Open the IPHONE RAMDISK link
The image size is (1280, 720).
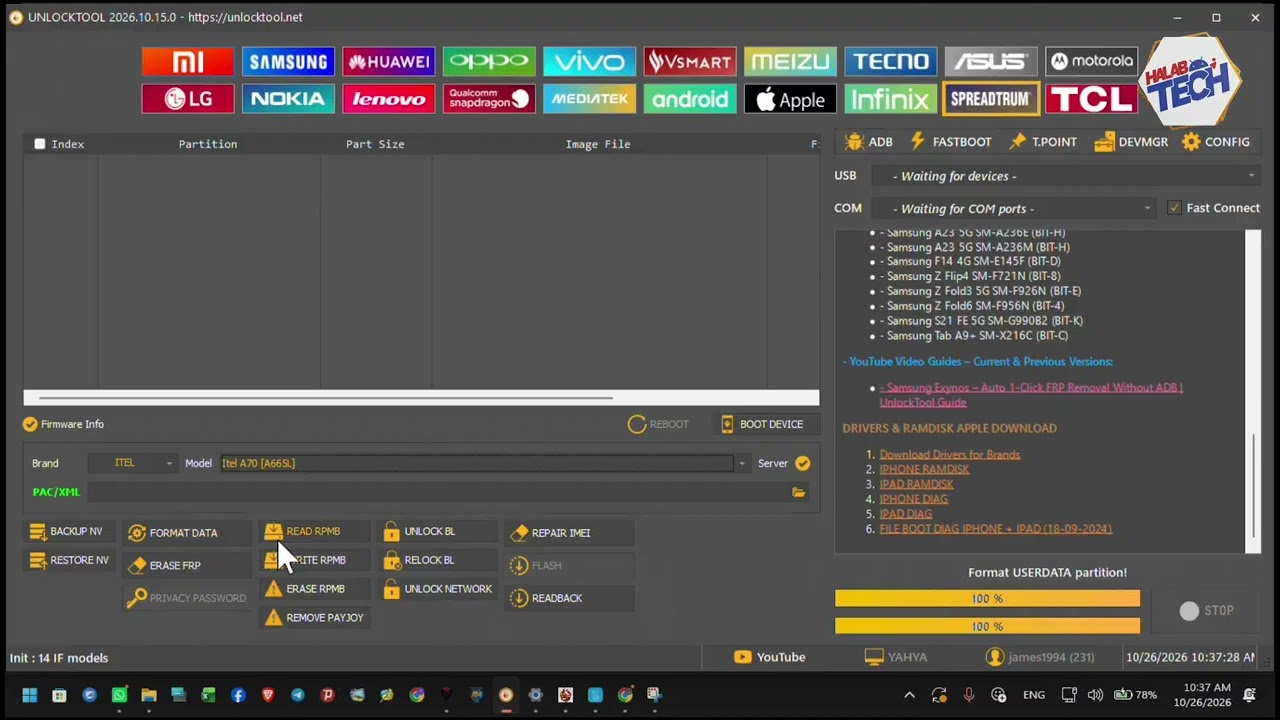(x=924, y=469)
